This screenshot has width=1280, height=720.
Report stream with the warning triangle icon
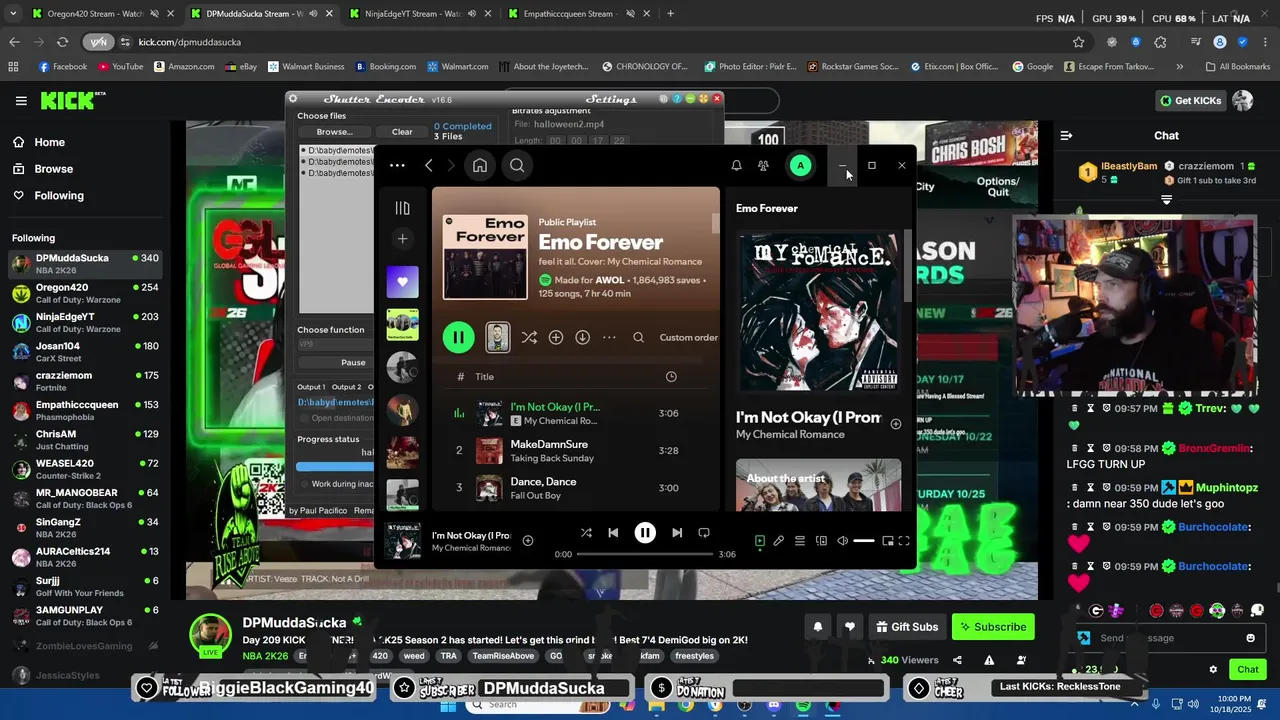(989, 660)
